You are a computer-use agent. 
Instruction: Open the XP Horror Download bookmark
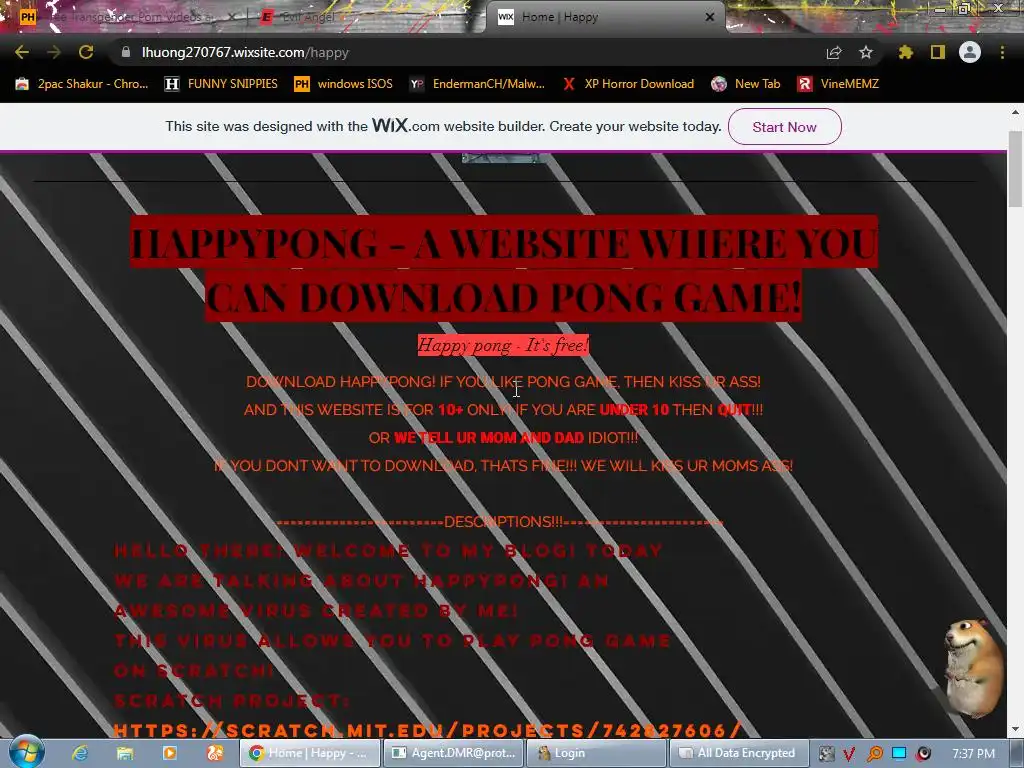point(628,84)
